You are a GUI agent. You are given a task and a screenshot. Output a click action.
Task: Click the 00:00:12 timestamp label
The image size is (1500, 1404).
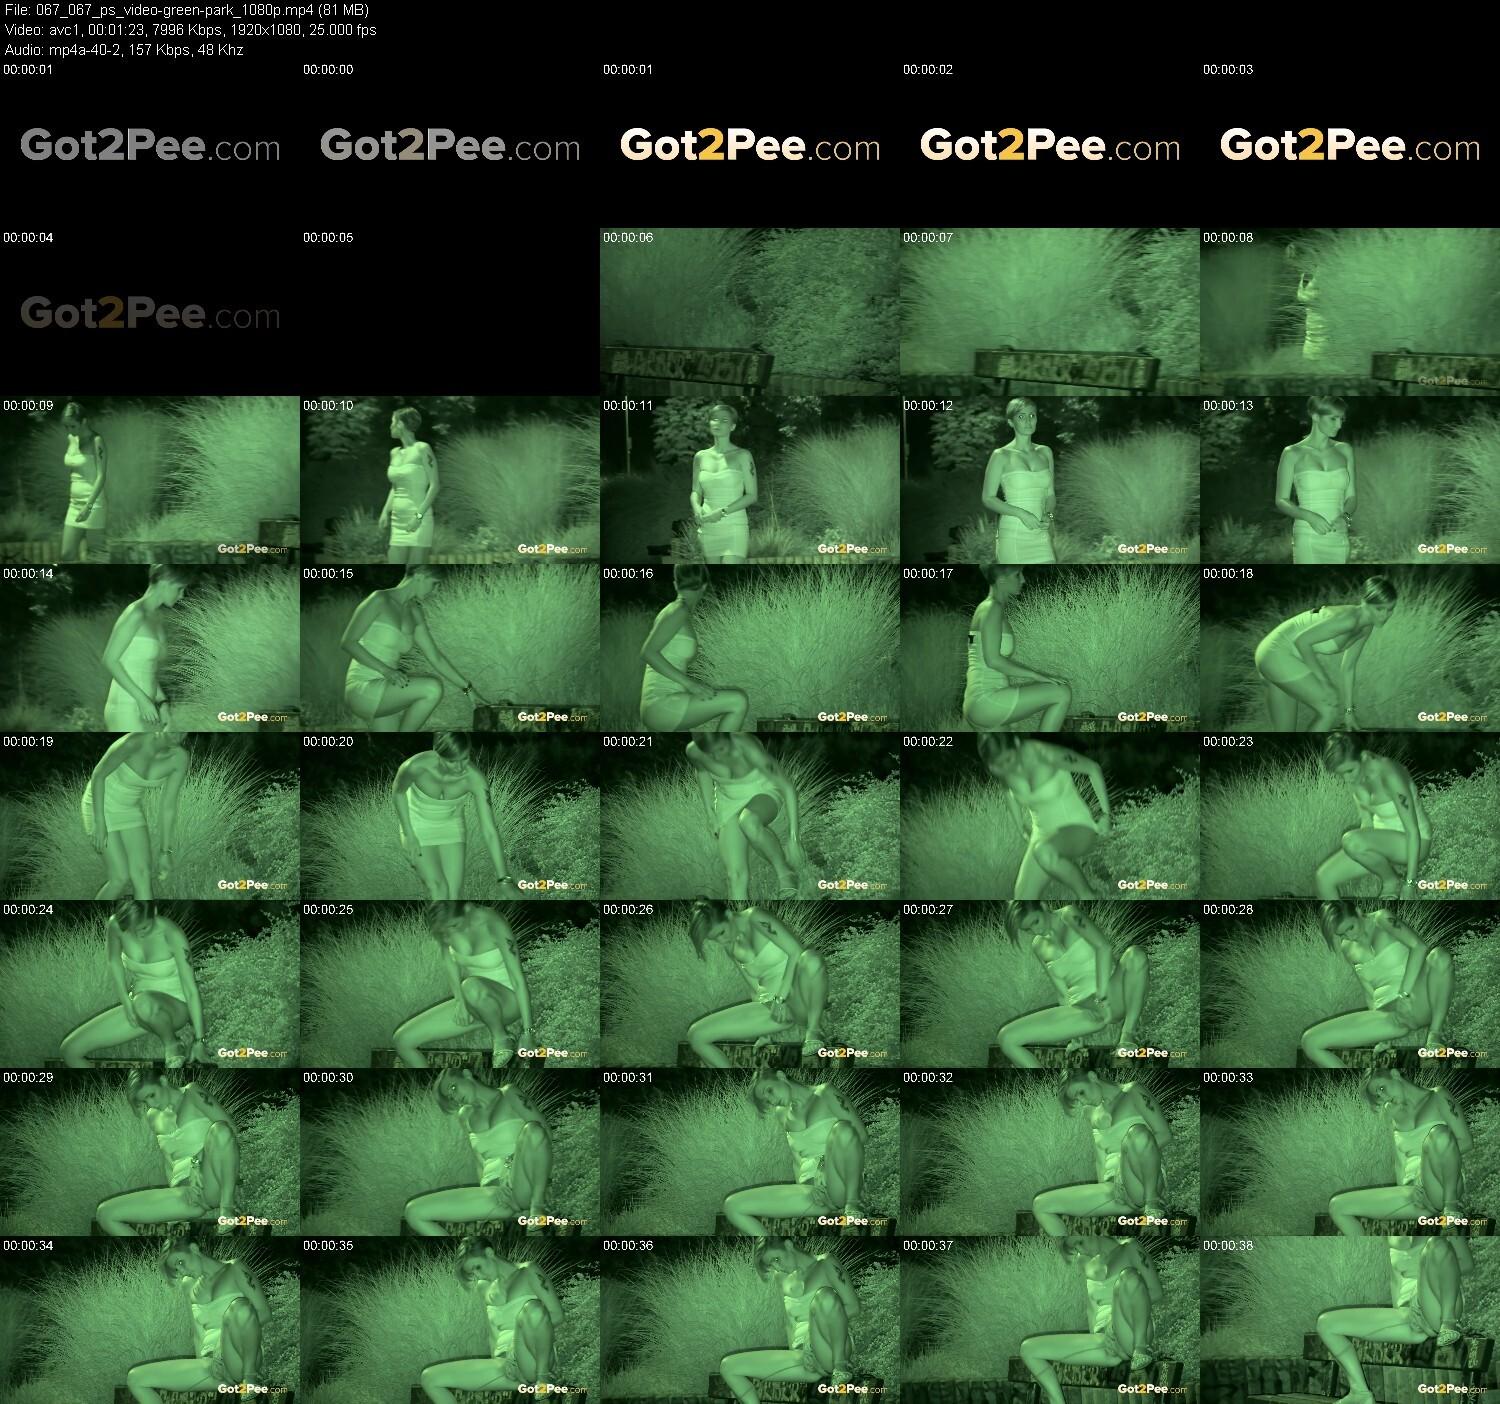928,406
